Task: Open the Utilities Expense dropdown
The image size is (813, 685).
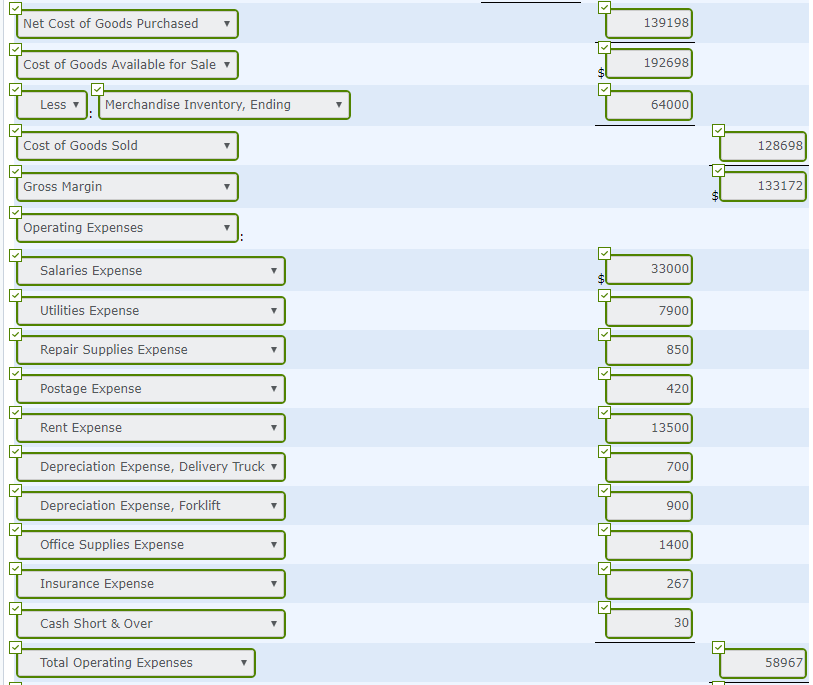Action: click(150, 311)
